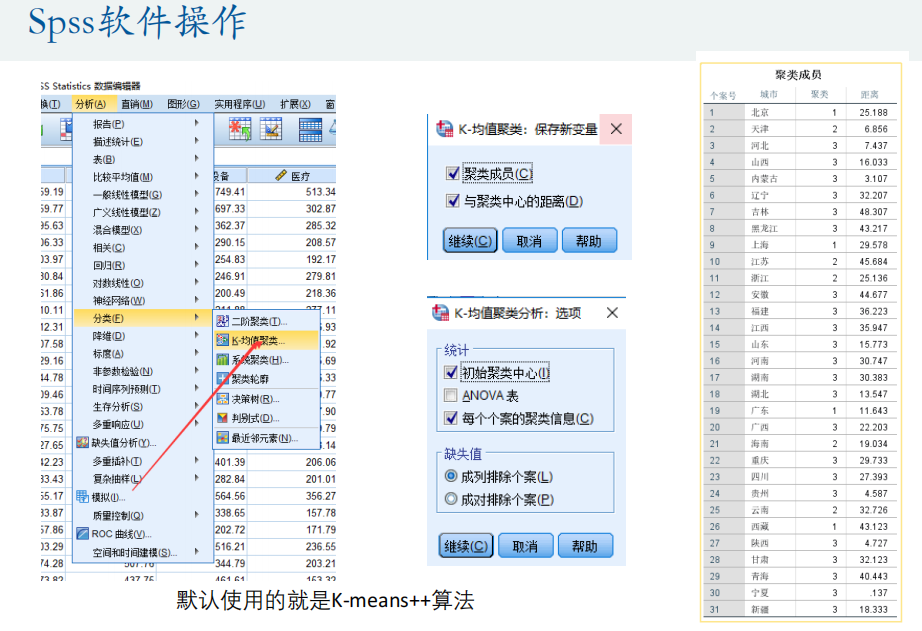Select the 成列排除个案(L) radio button
Screen dimensions: 922x631
[x=451, y=476]
